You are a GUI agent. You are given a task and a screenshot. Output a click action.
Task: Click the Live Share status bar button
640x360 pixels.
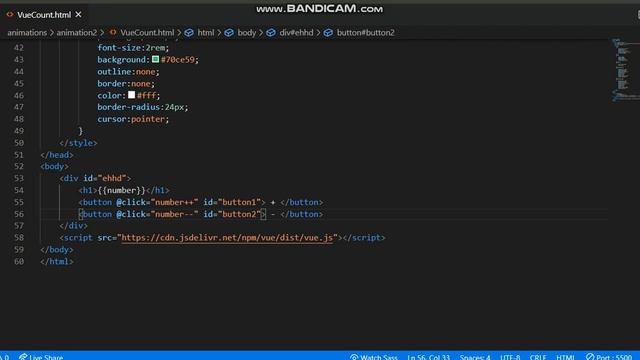tap(41, 357)
